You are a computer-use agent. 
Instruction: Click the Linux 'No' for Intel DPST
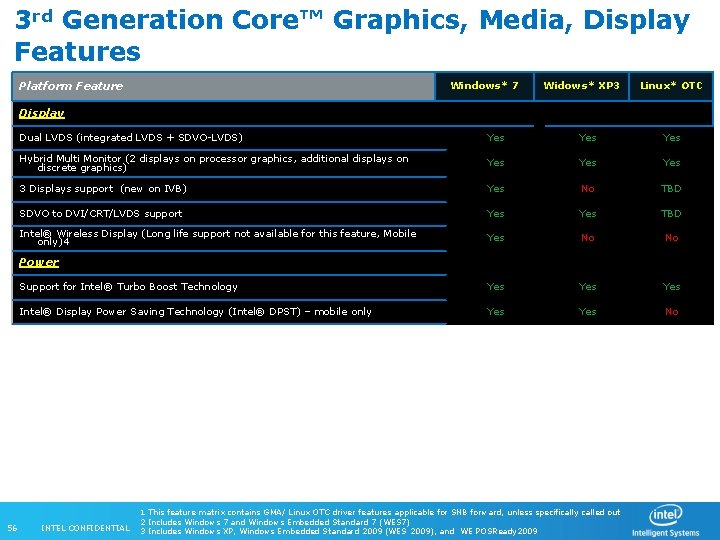[x=672, y=312]
